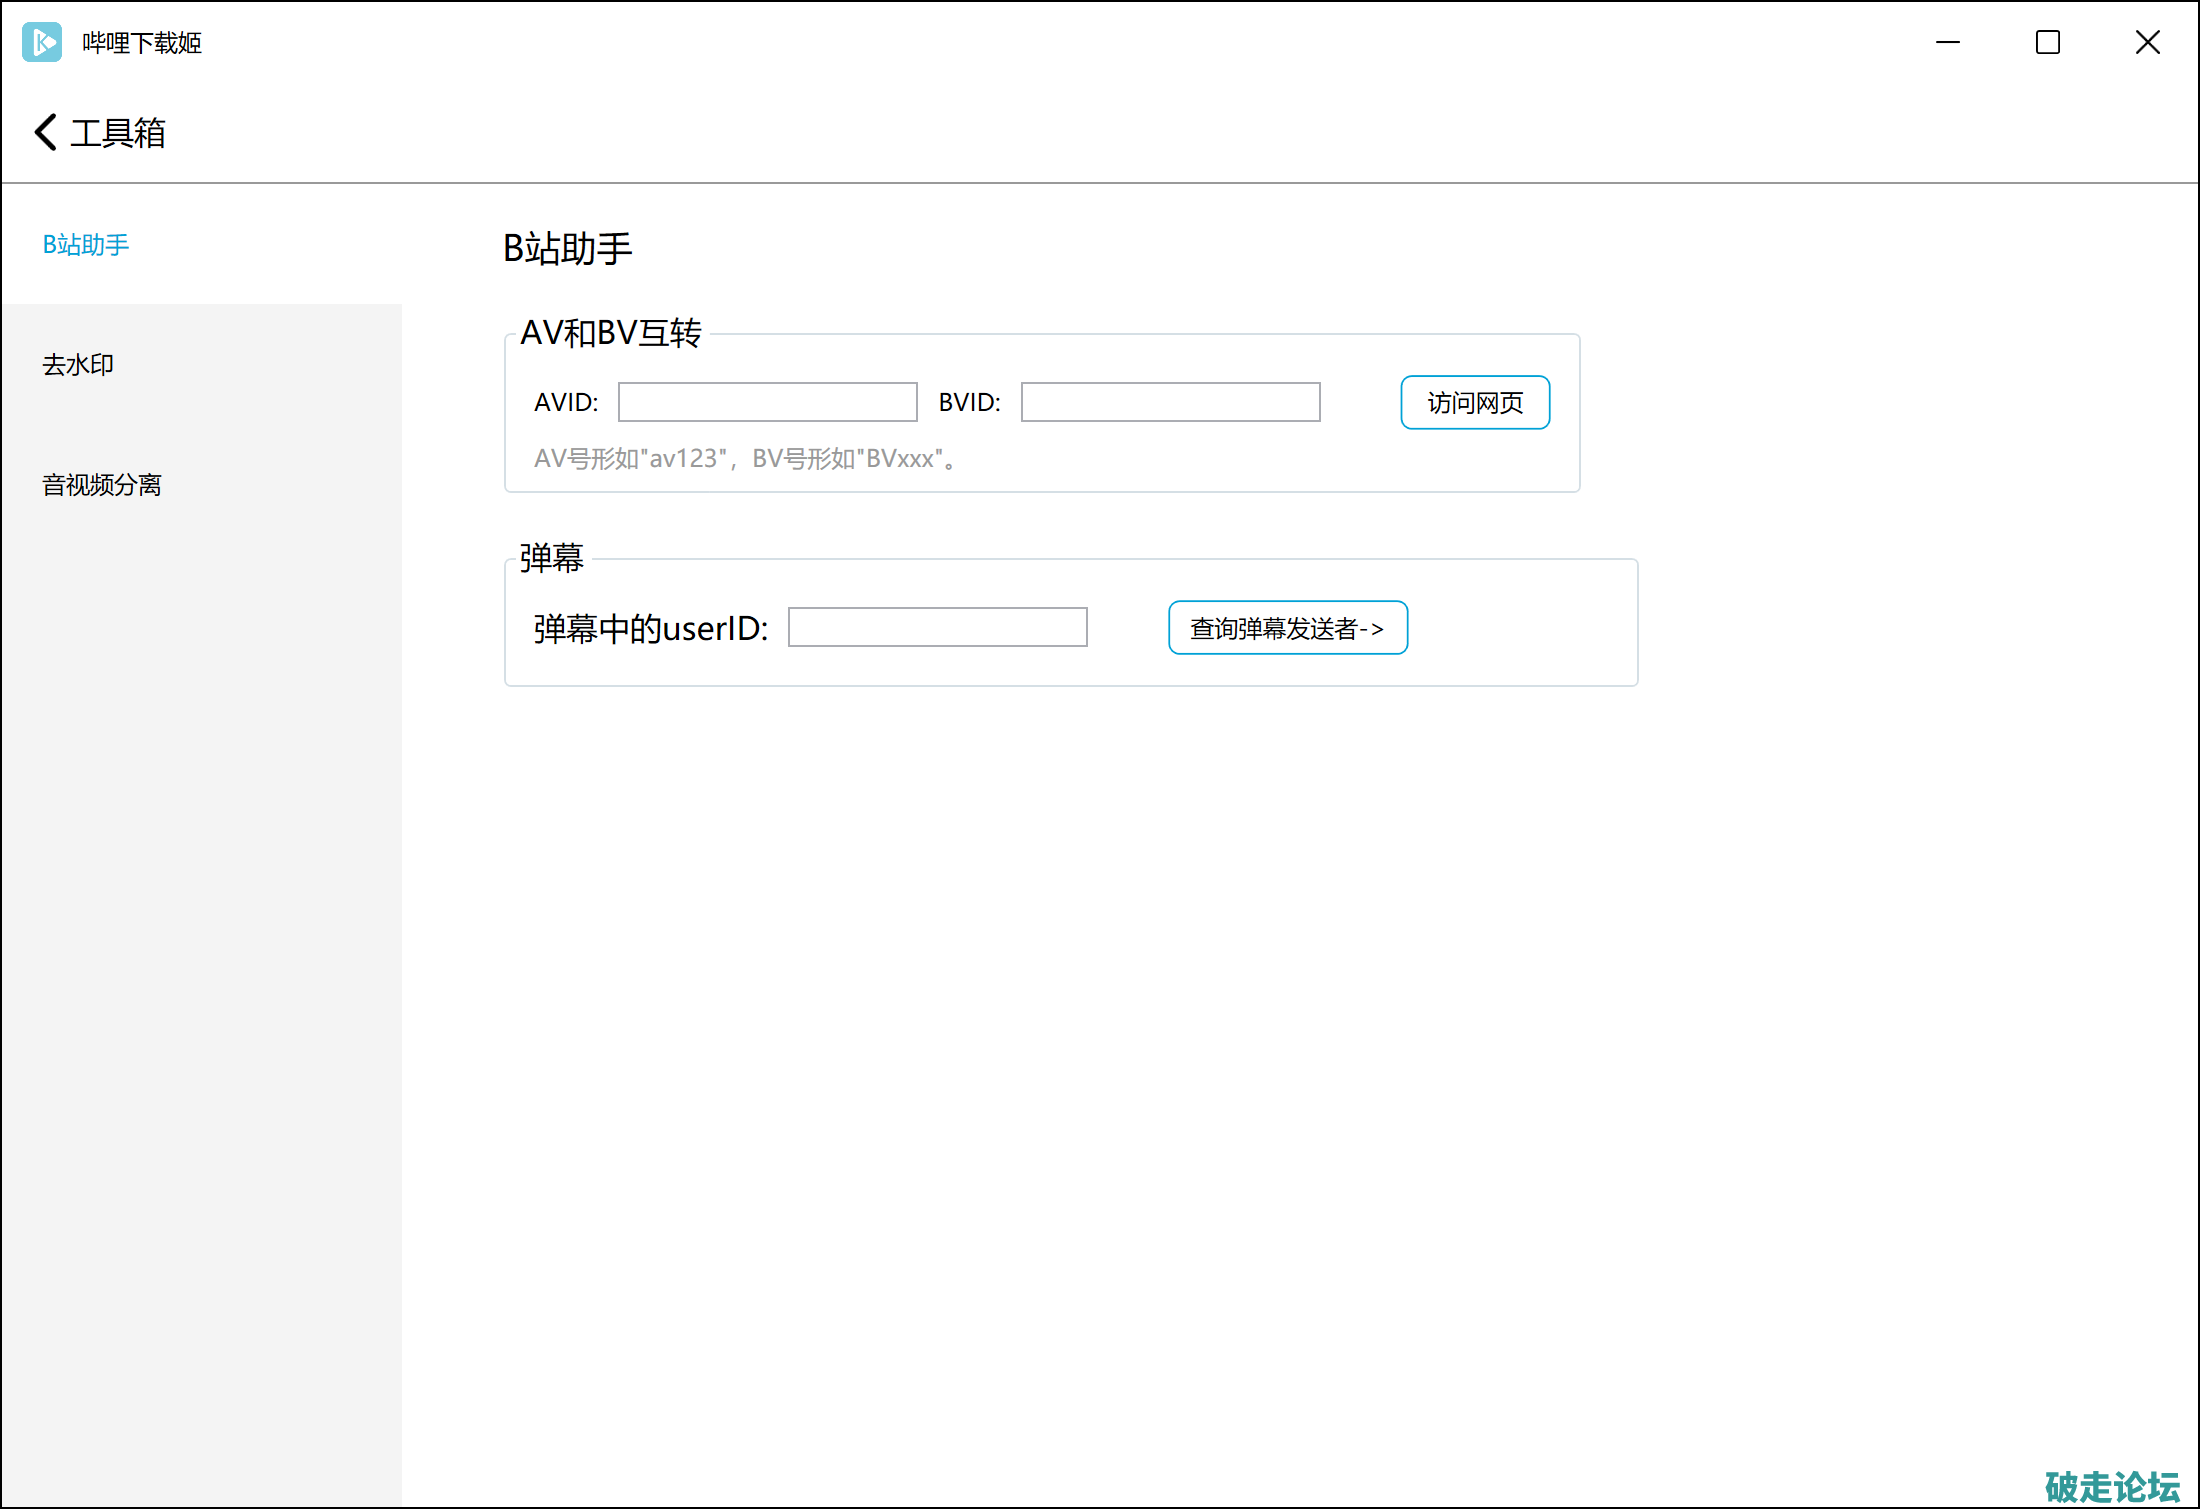The height and width of the screenshot is (1509, 2200).
Task: Click the 破走论坛 watermark text
Action: [x=2112, y=1486]
